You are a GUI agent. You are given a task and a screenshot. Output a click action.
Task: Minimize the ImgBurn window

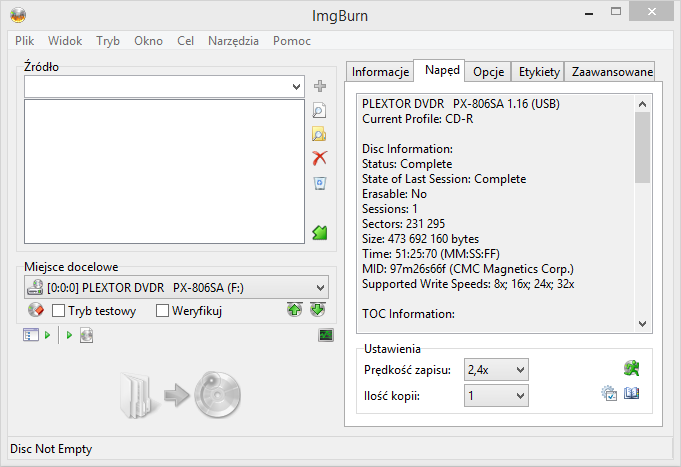coord(589,12)
